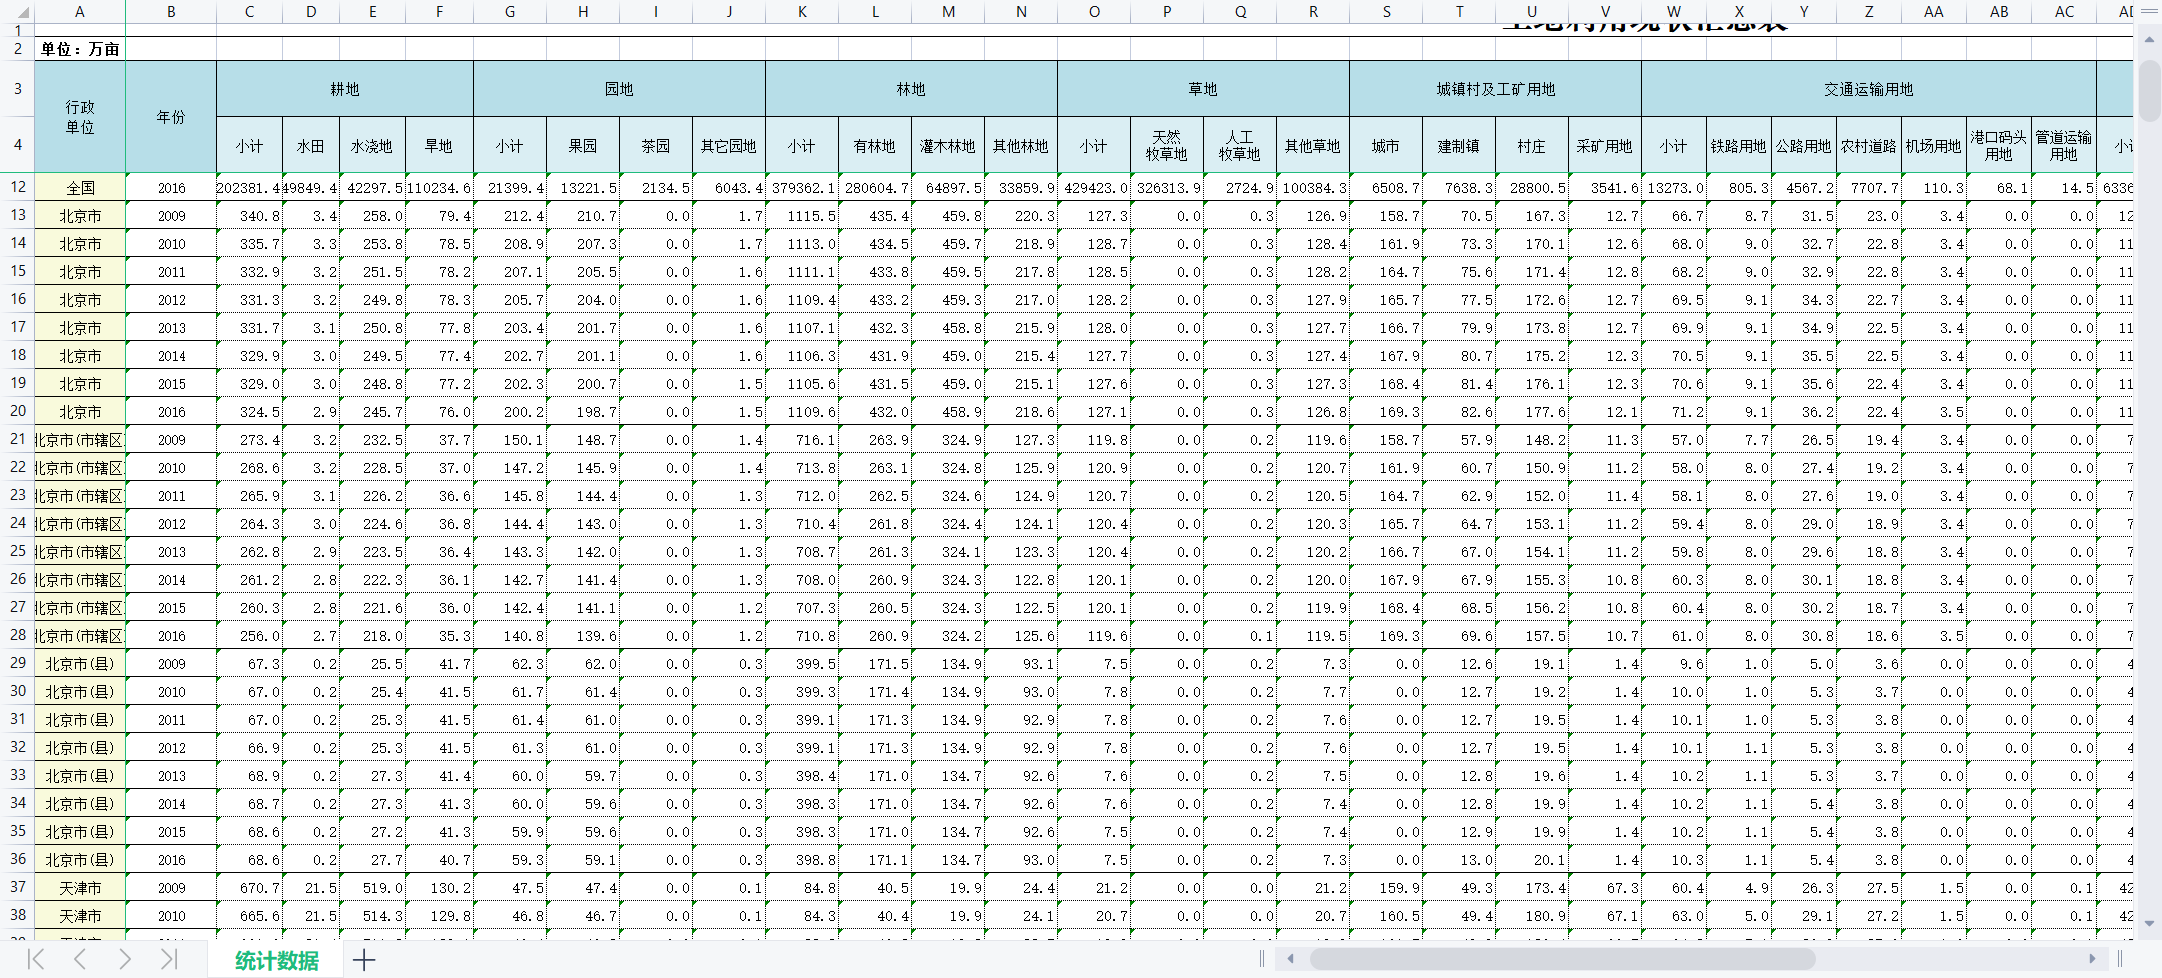Select column header K
The width and height of the screenshot is (2162, 978).
pos(802,12)
